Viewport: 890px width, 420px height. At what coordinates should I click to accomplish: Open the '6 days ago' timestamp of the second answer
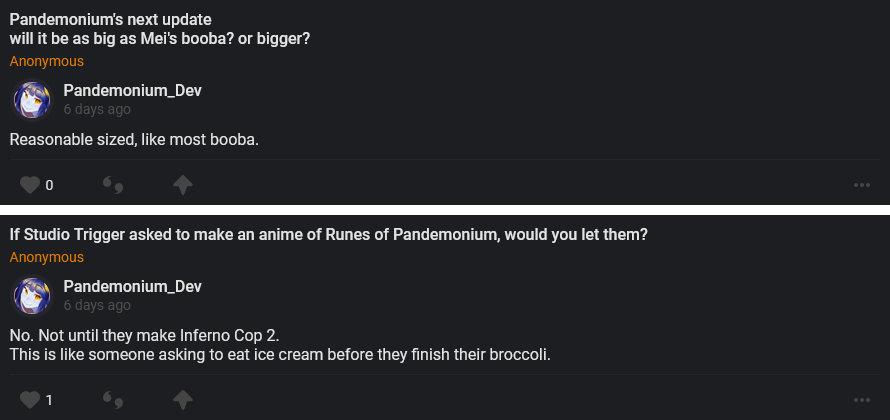(96, 305)
